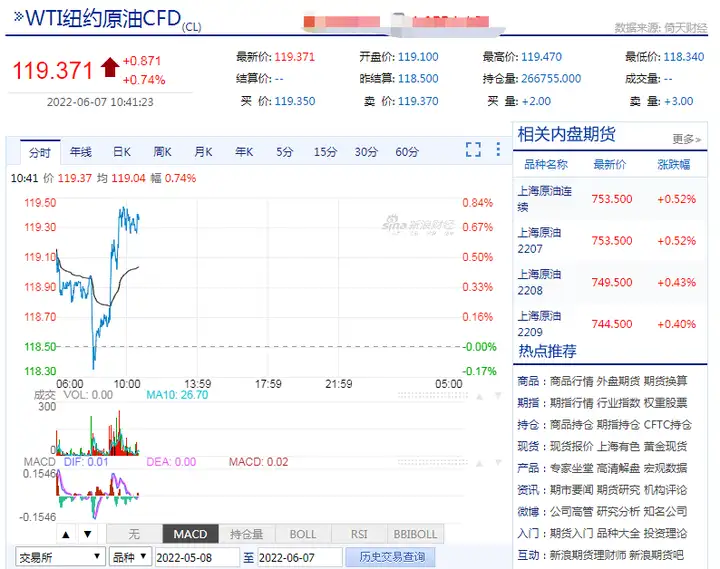720x569 pixels.
Task: Click the WTI纽约原油CFD title
Action: point(103,18)
